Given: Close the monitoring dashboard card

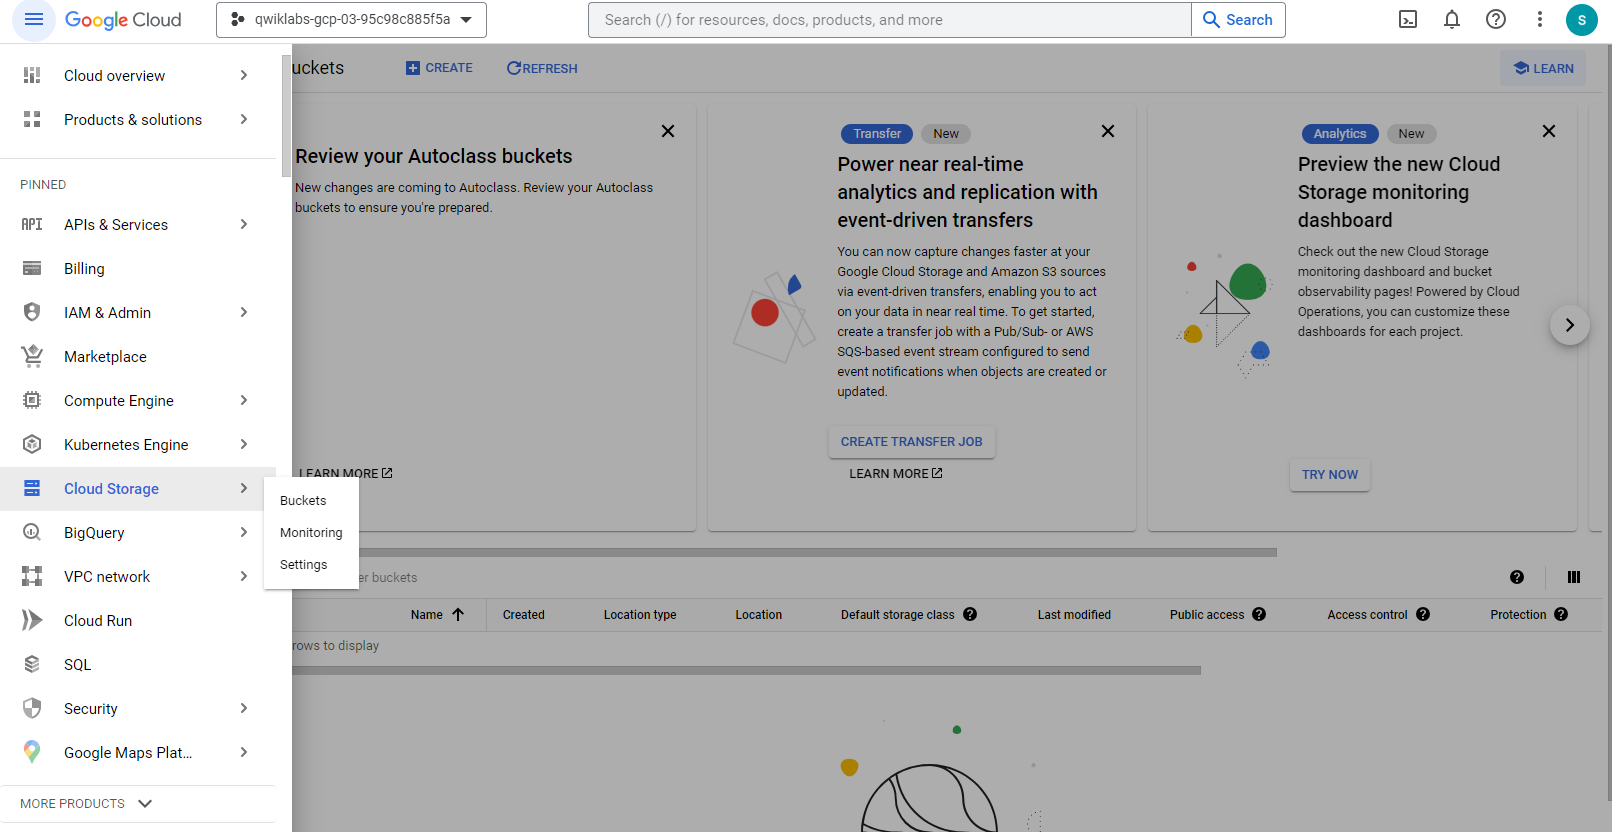Looking at the screenshot, I should click(x=1549, y=131).
